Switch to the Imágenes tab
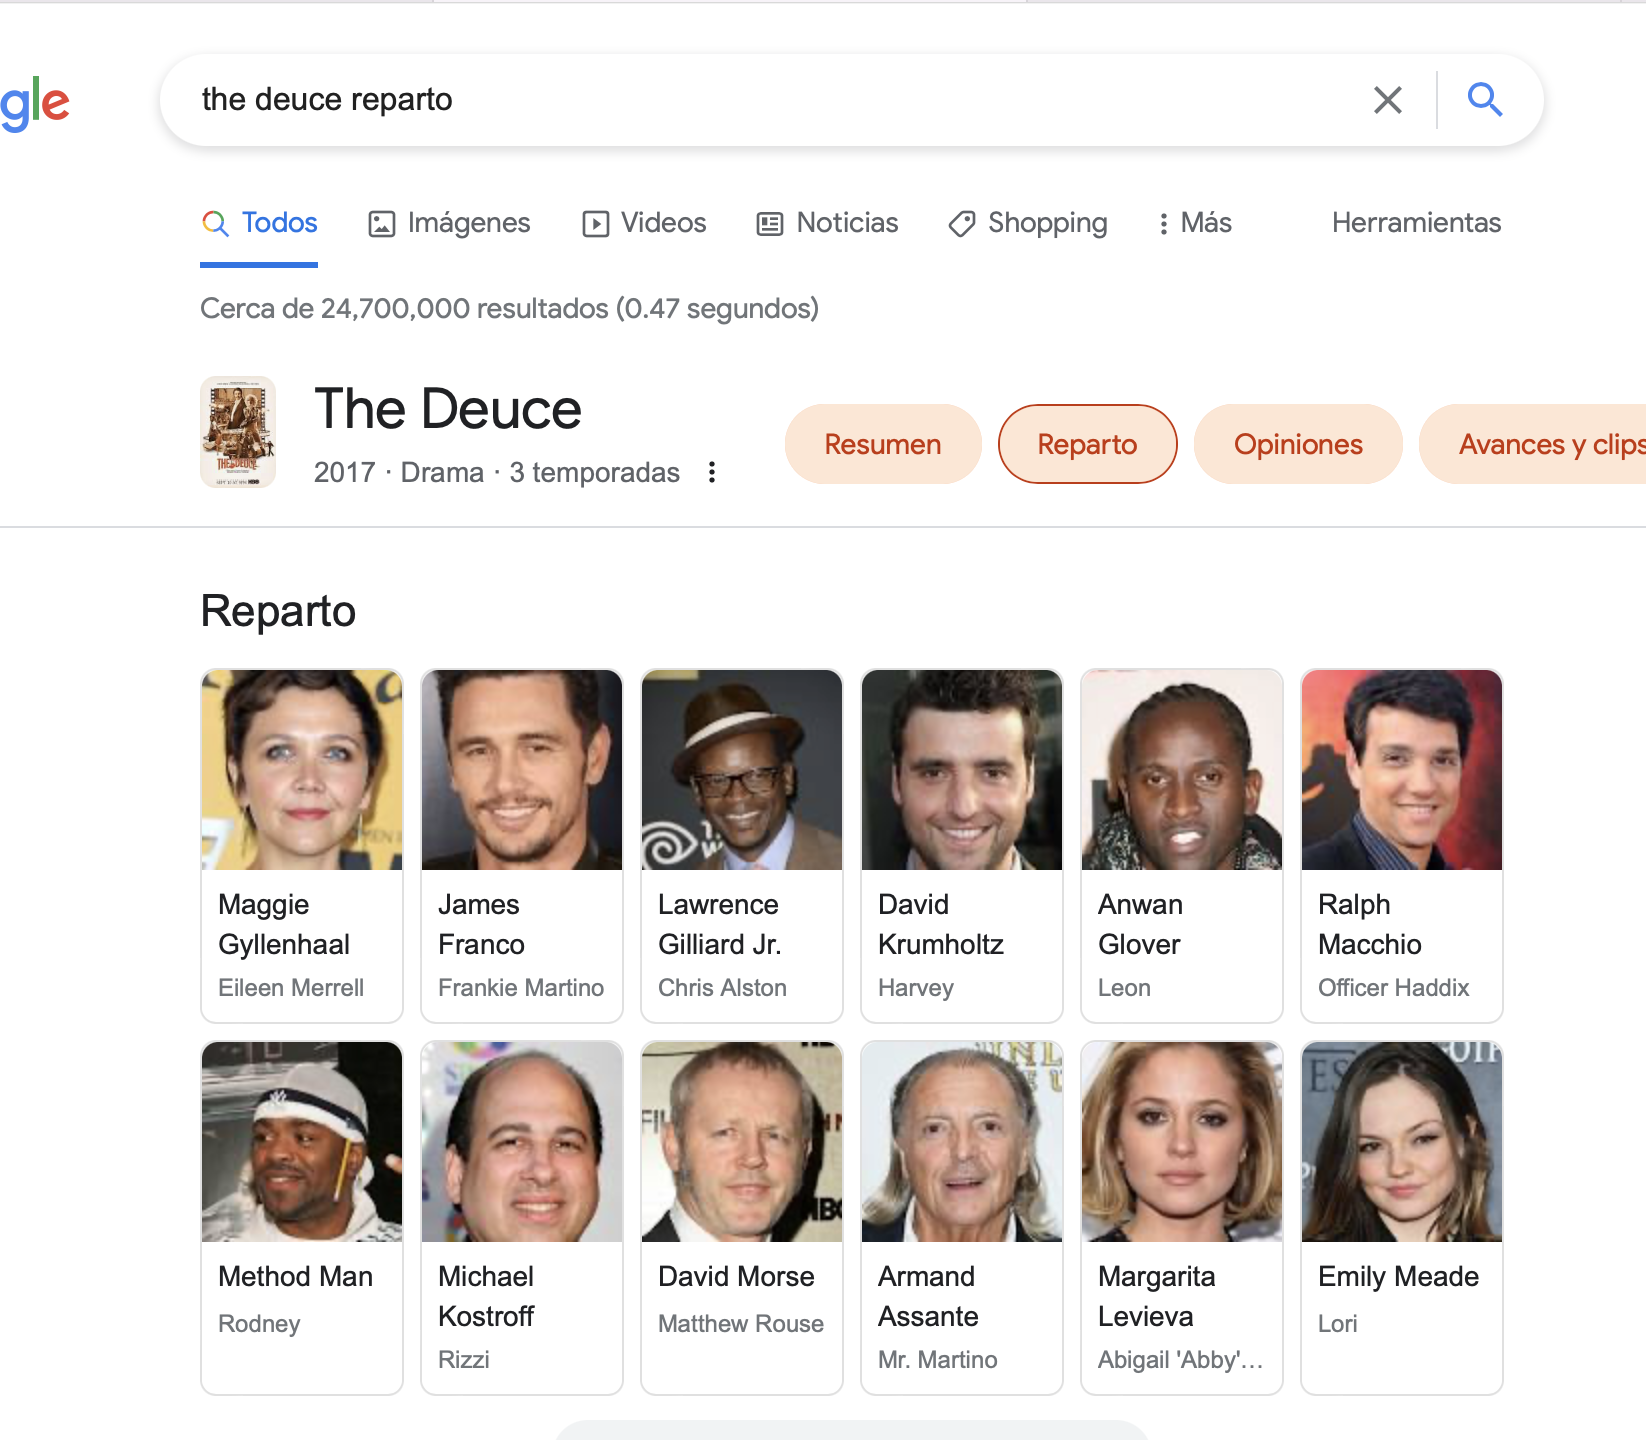This screenshot has width=1646, height=1440. coord(449,223)
